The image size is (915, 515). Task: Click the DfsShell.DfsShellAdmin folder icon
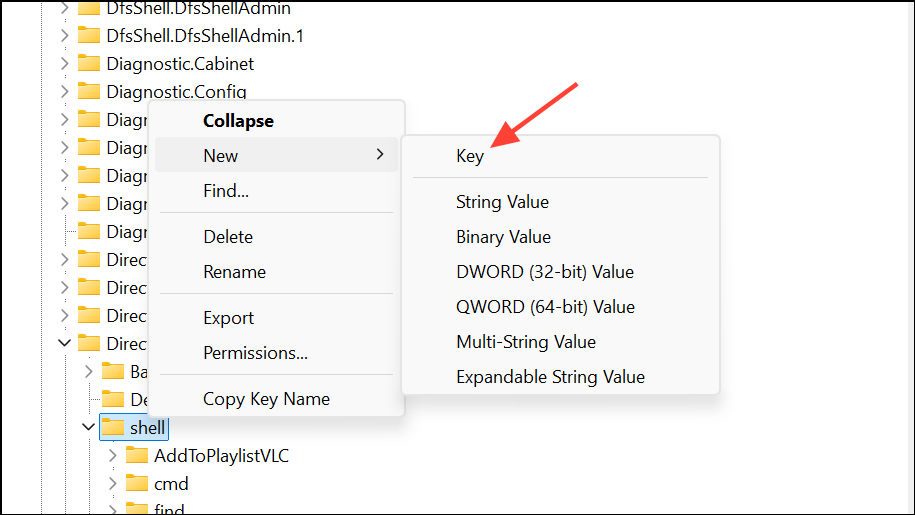[x=89, y=9]
